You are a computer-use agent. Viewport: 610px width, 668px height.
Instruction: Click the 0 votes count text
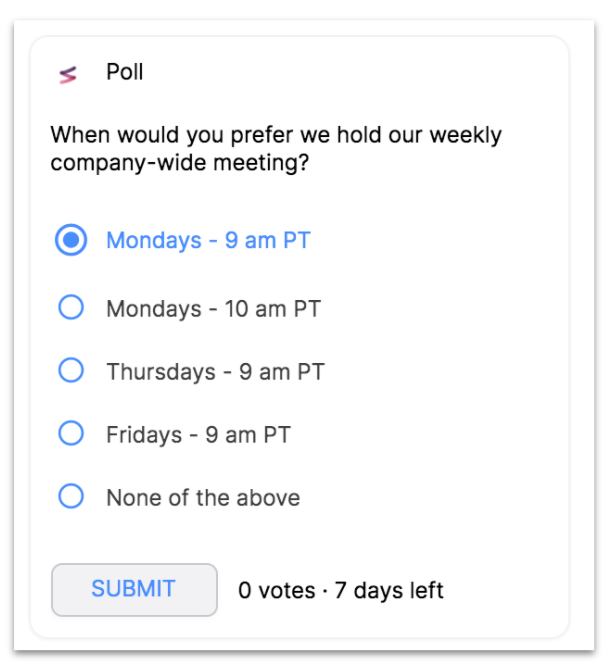click(277, 590)
